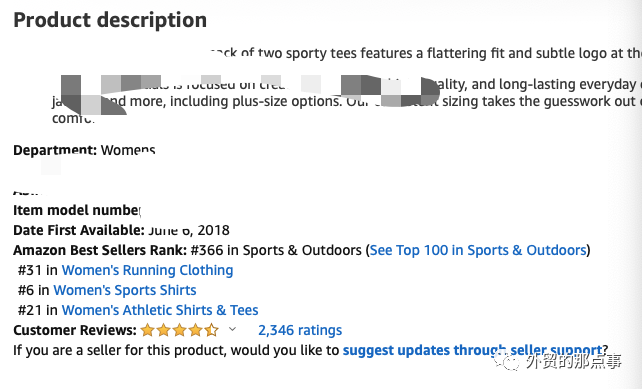Viewport: 642px width, 389px height.
Task: Select the Department: Womens line
Action: 84,150
